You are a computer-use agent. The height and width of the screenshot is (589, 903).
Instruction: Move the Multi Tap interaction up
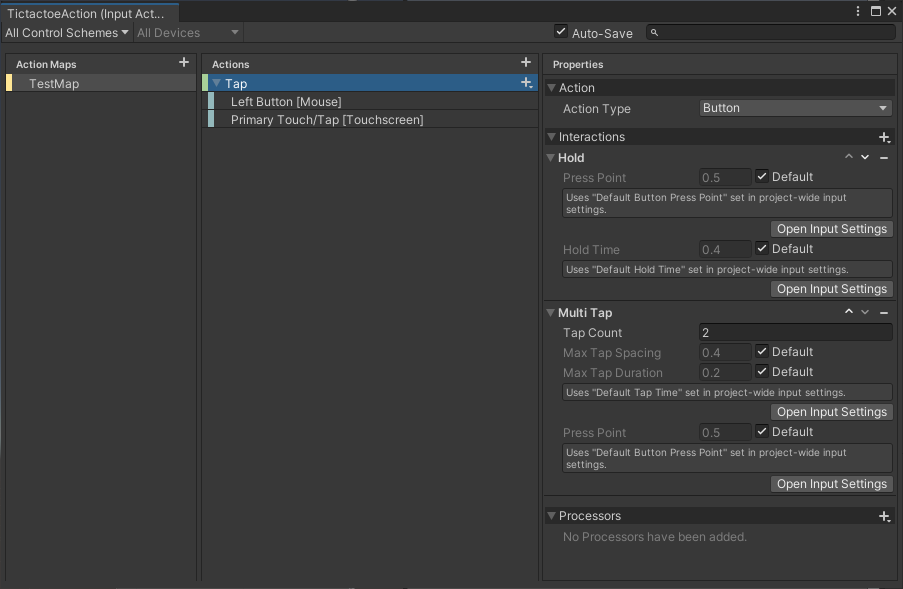[x=848, y=311]
